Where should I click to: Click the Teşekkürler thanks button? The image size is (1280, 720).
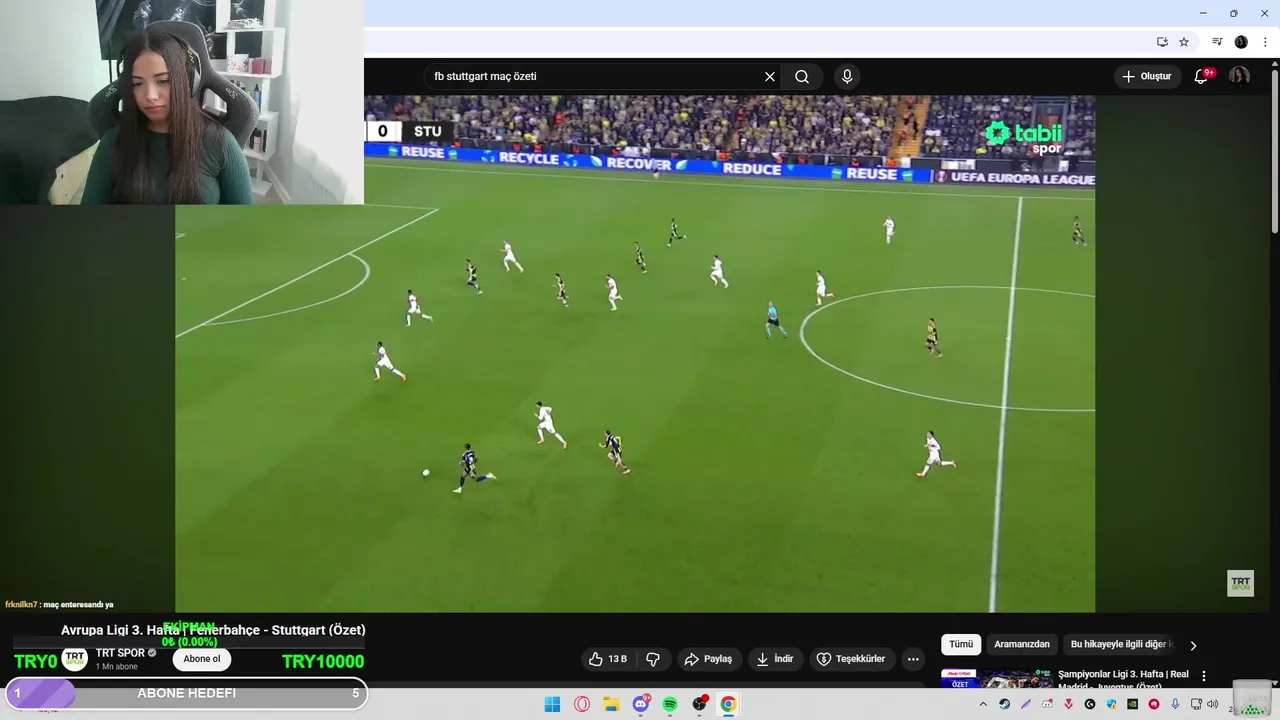pyautogui.click(x=851, y=659)
